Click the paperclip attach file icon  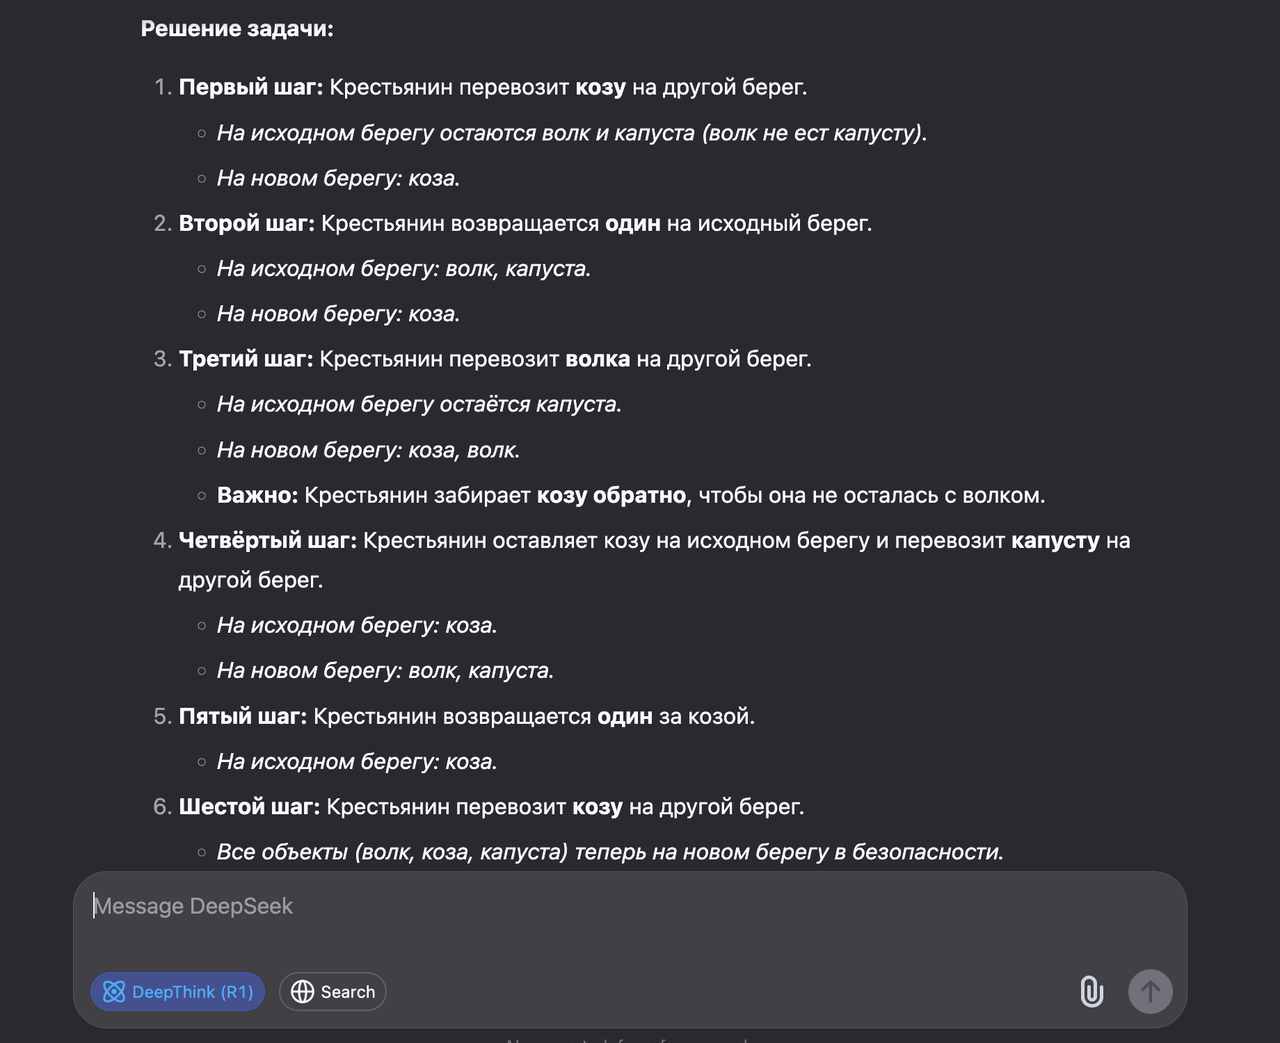tap(1091, 991)
